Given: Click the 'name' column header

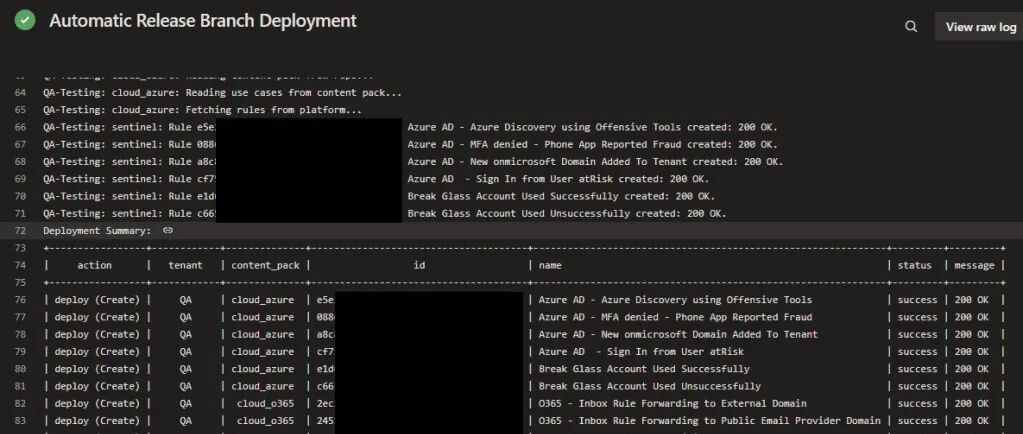Looking at the screenshot, I should (x=550, y=265).
